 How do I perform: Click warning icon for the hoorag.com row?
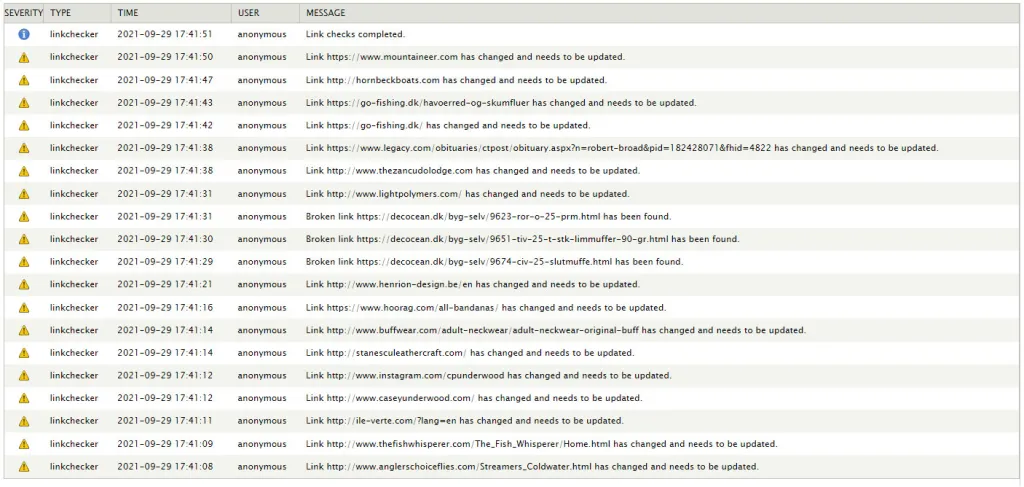[24, 308]
